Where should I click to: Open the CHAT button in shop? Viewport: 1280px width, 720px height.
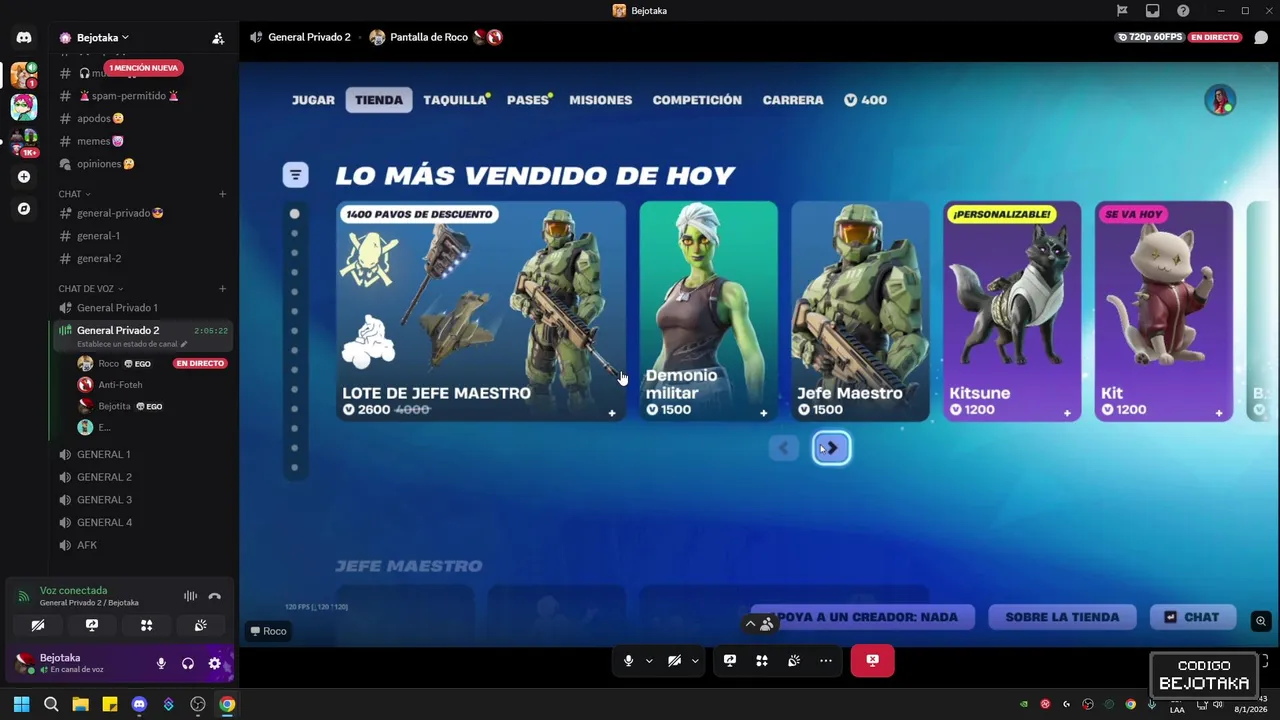coord(1192,617)
